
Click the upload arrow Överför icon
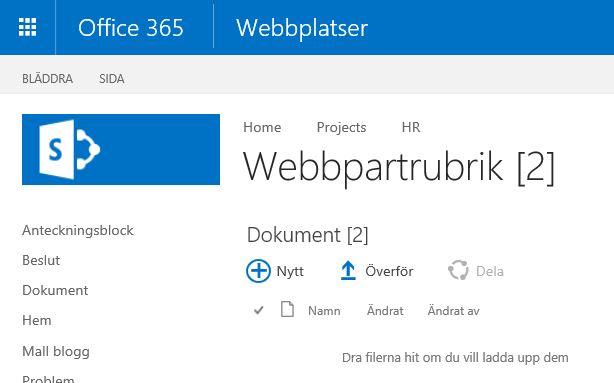348,271
